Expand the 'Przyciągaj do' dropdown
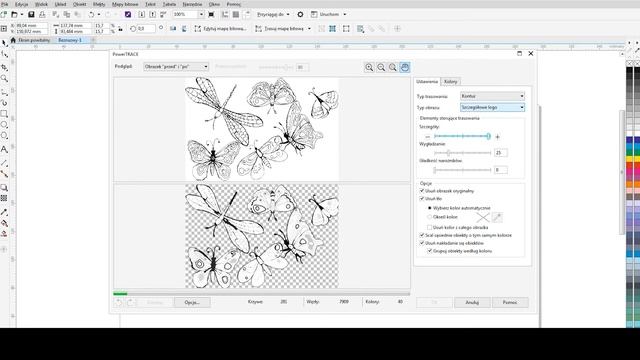The width and height of the screenshot is (640, 360). [x=288, y=14]
